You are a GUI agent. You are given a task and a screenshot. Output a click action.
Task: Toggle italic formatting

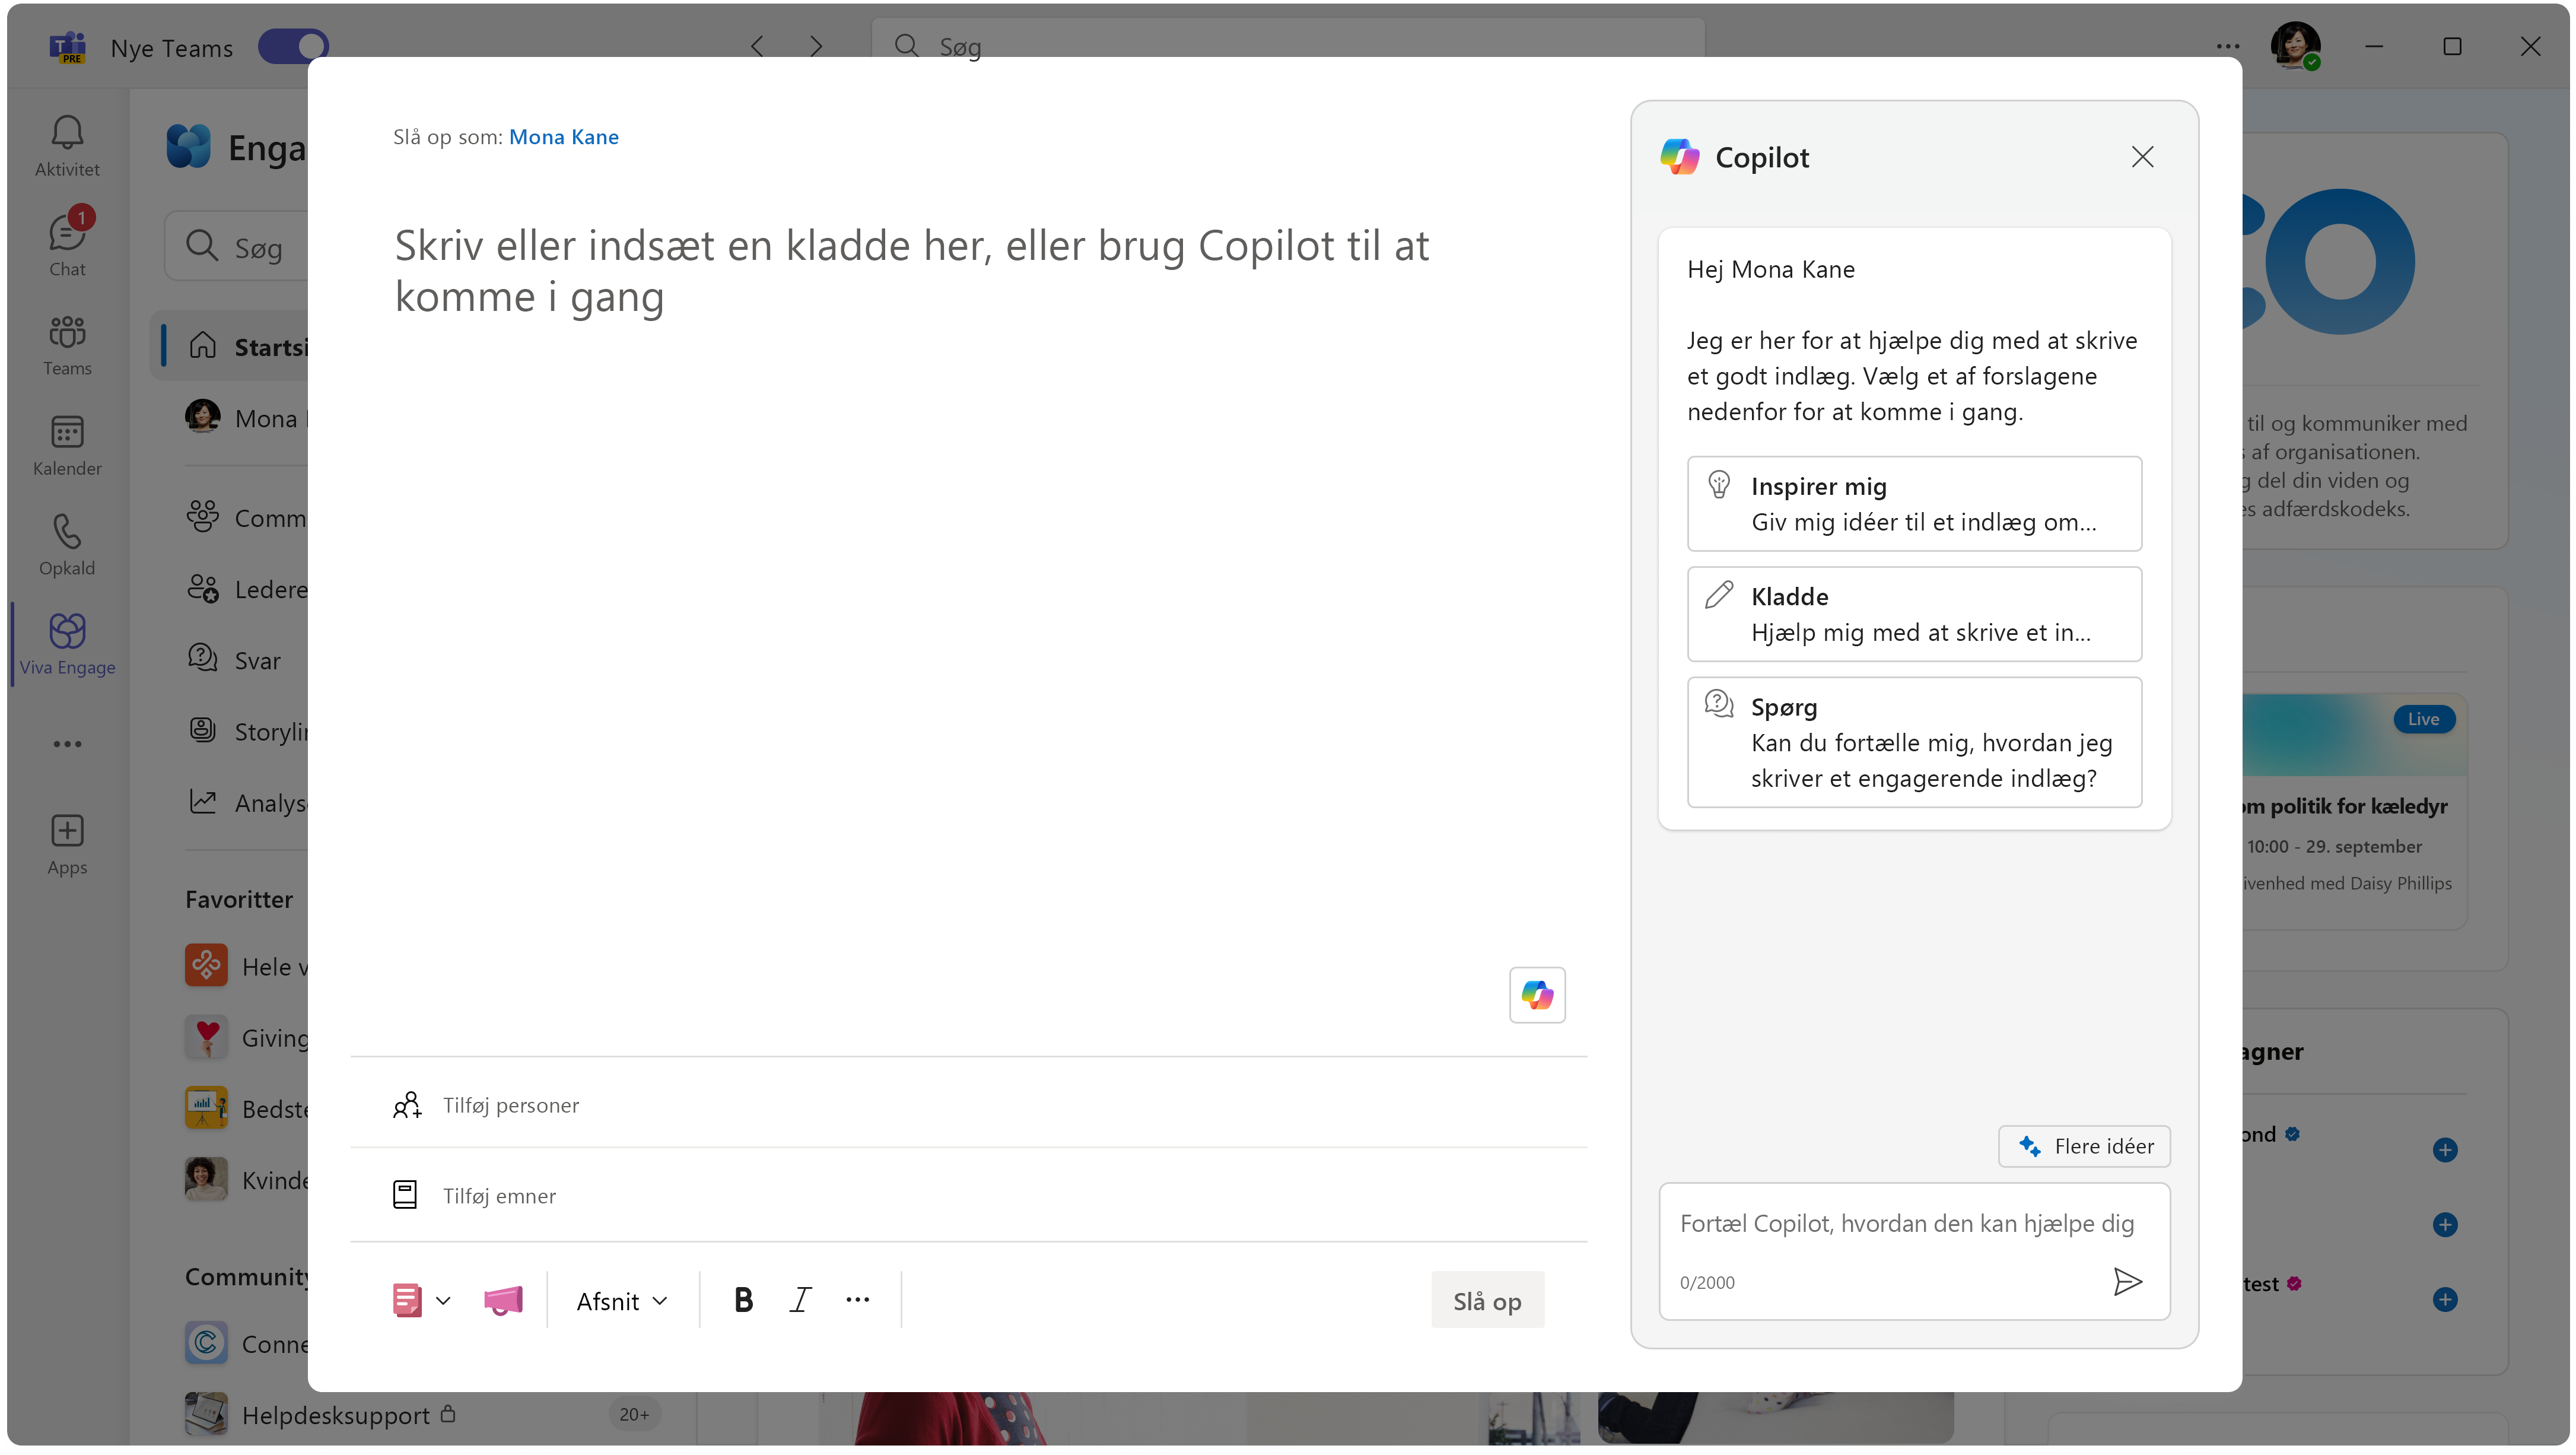(800, 1300)
